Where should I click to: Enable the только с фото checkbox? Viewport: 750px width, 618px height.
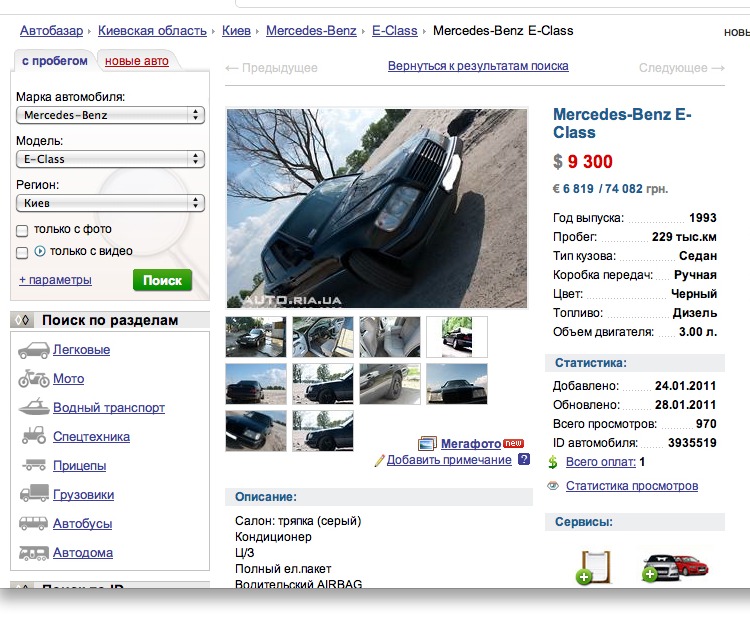tap(22, 231)
